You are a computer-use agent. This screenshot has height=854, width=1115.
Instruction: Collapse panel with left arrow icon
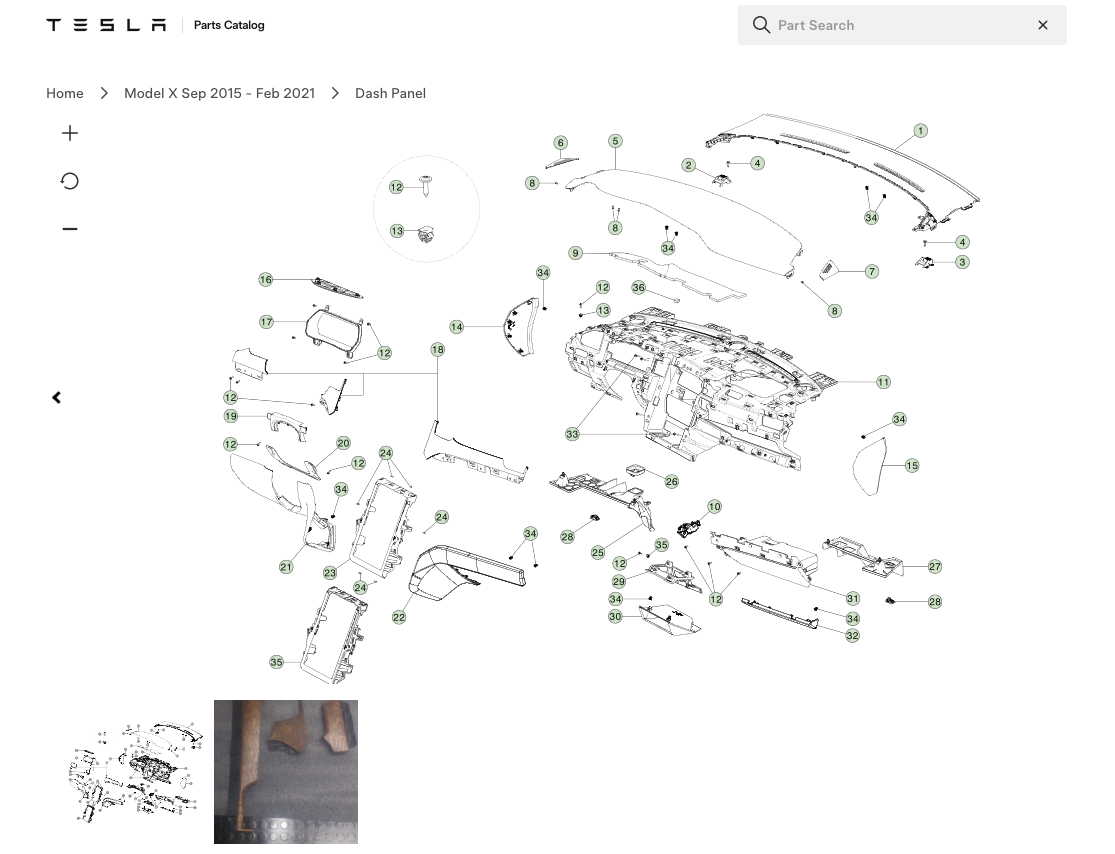tap(57, 397)
